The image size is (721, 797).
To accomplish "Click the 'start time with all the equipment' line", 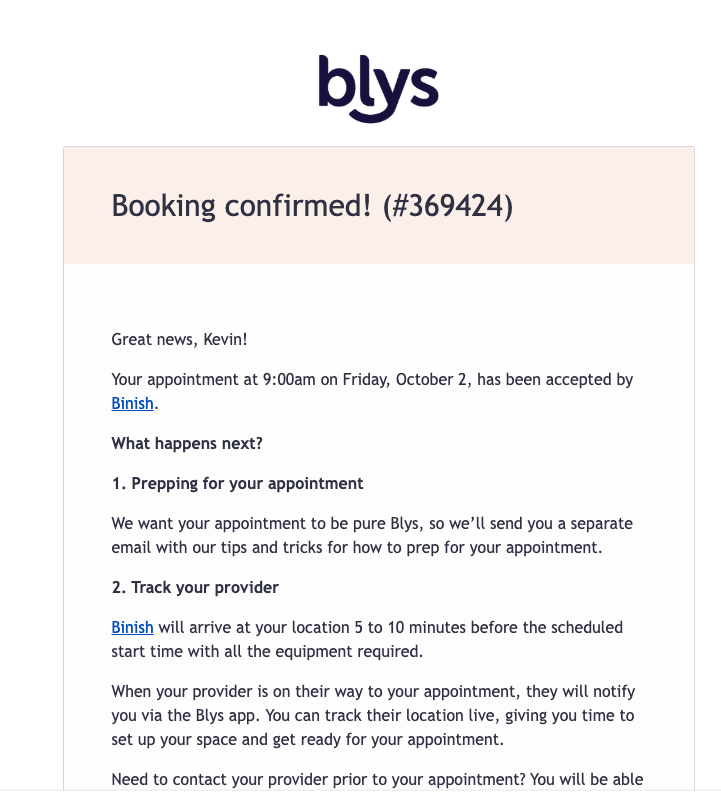I will point(267,652).
